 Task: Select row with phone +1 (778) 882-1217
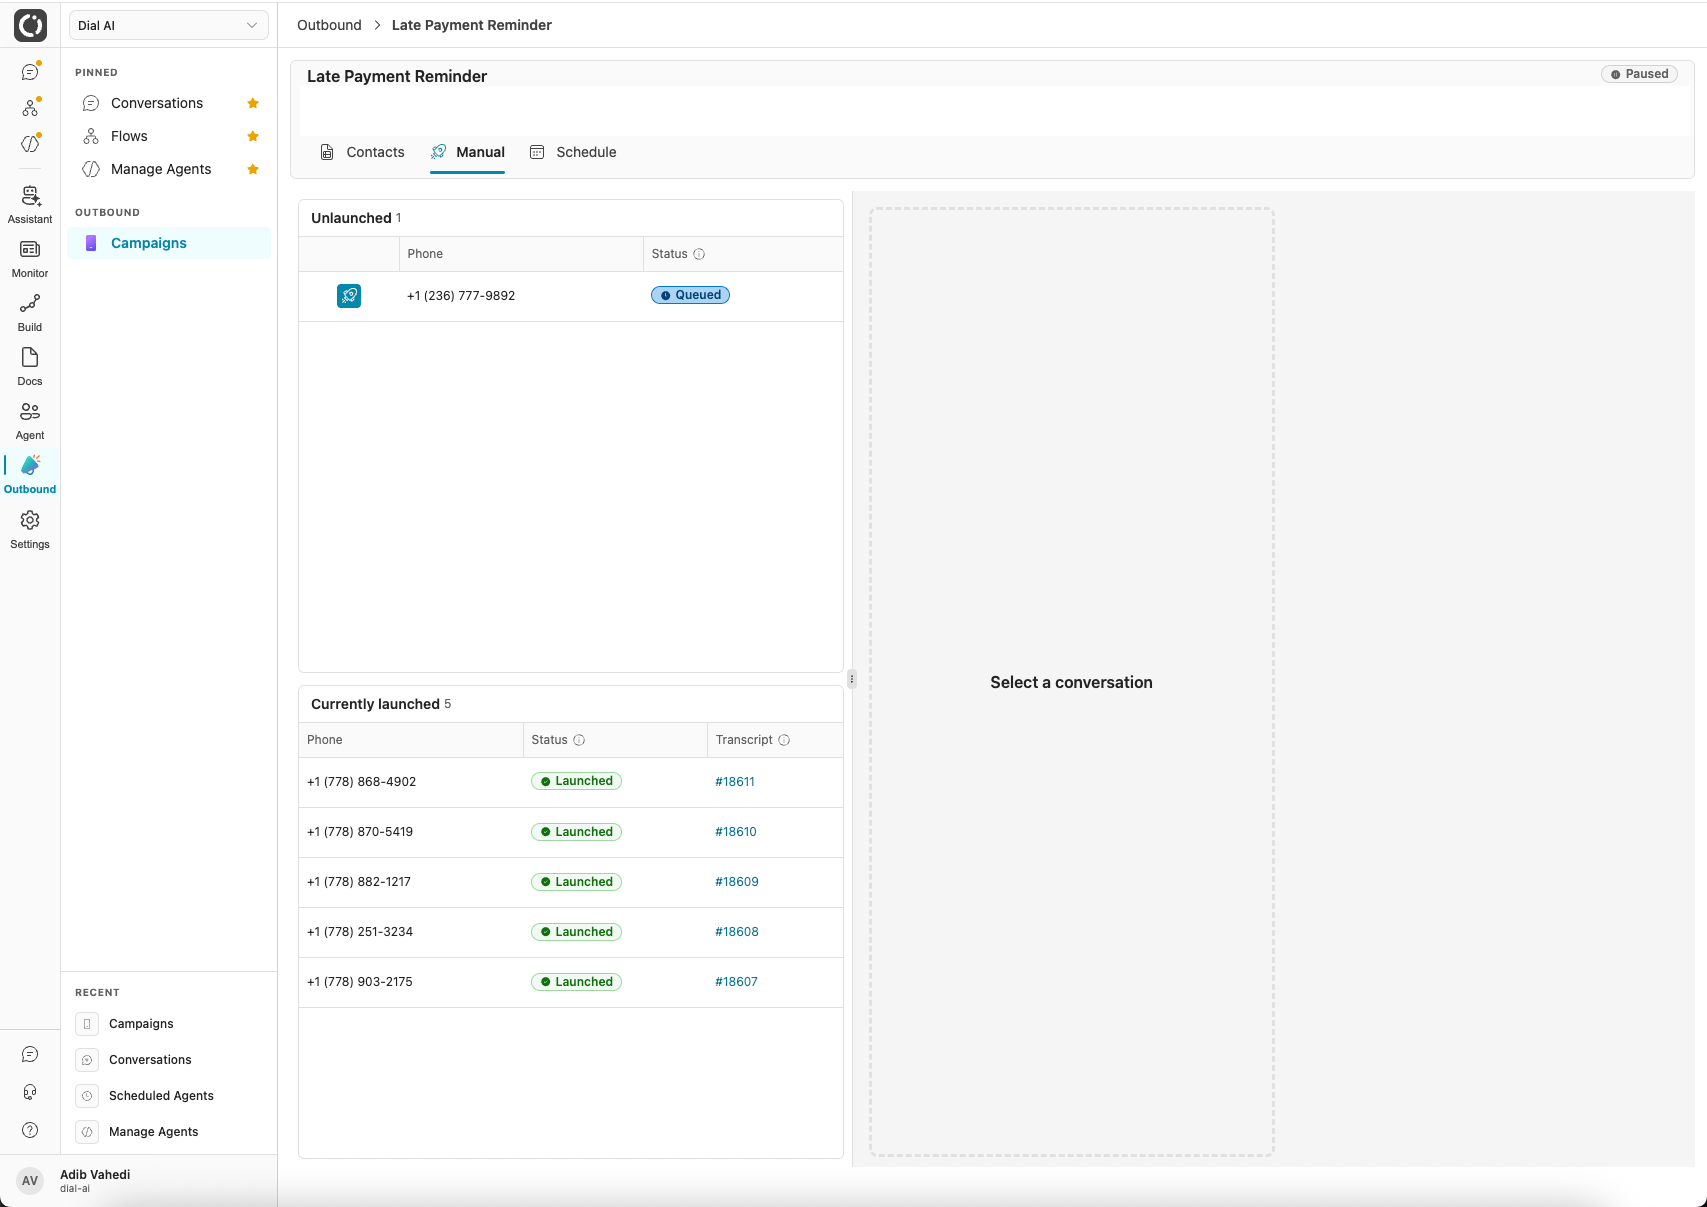[571, 882]
